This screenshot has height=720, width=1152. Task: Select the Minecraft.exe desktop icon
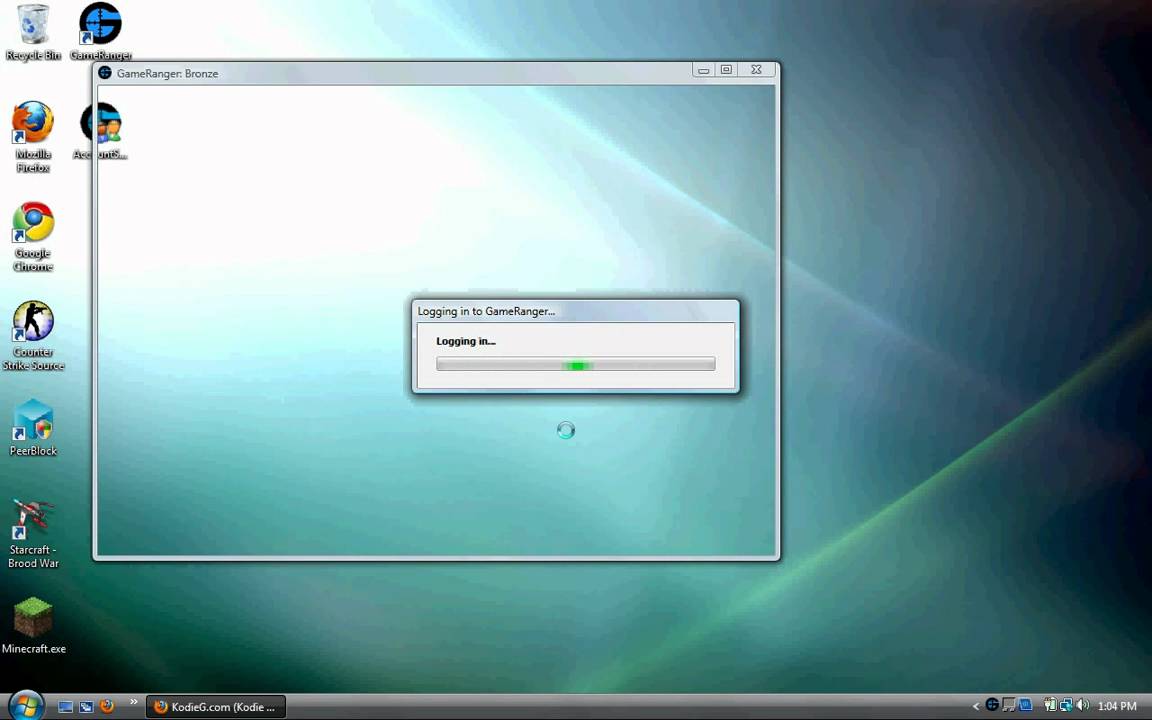[x=34, y=625]
